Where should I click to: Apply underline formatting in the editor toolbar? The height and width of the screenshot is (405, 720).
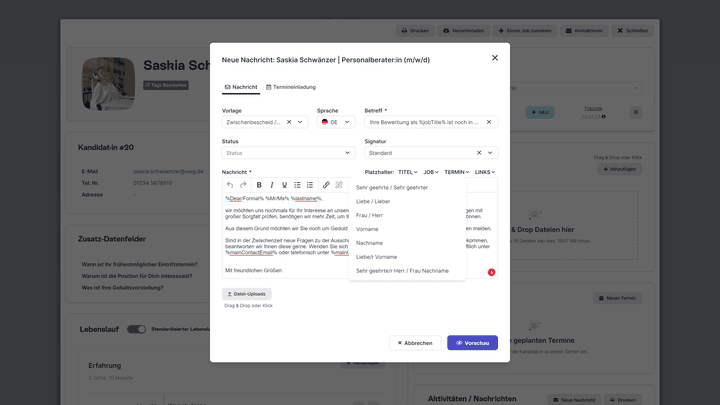coord(284,185)
